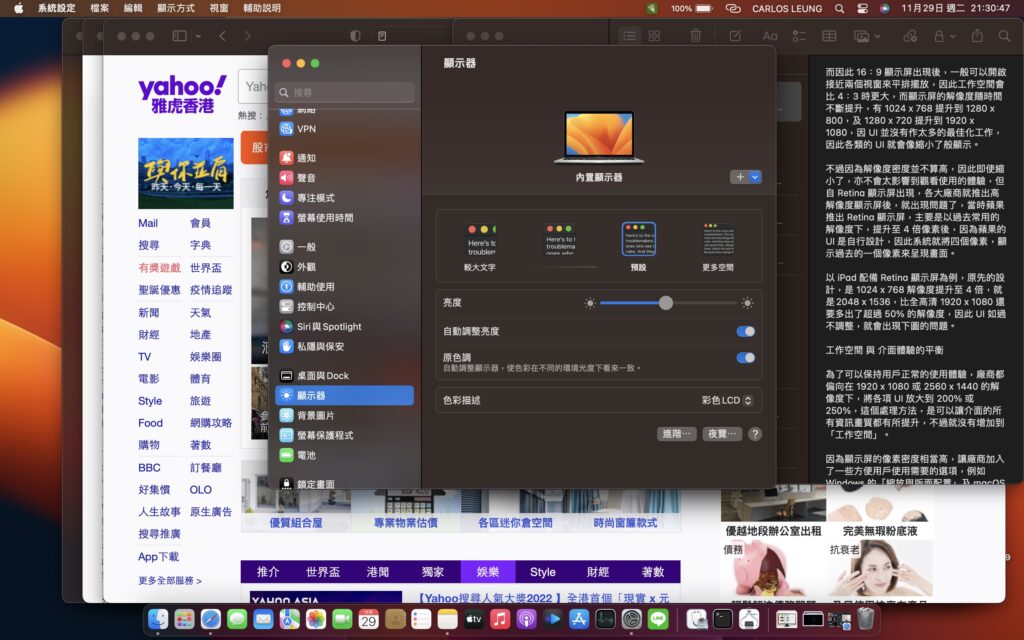Click the trash icon in the Notes toolbar
The image size is (1024, 640).
click(696, 36)
